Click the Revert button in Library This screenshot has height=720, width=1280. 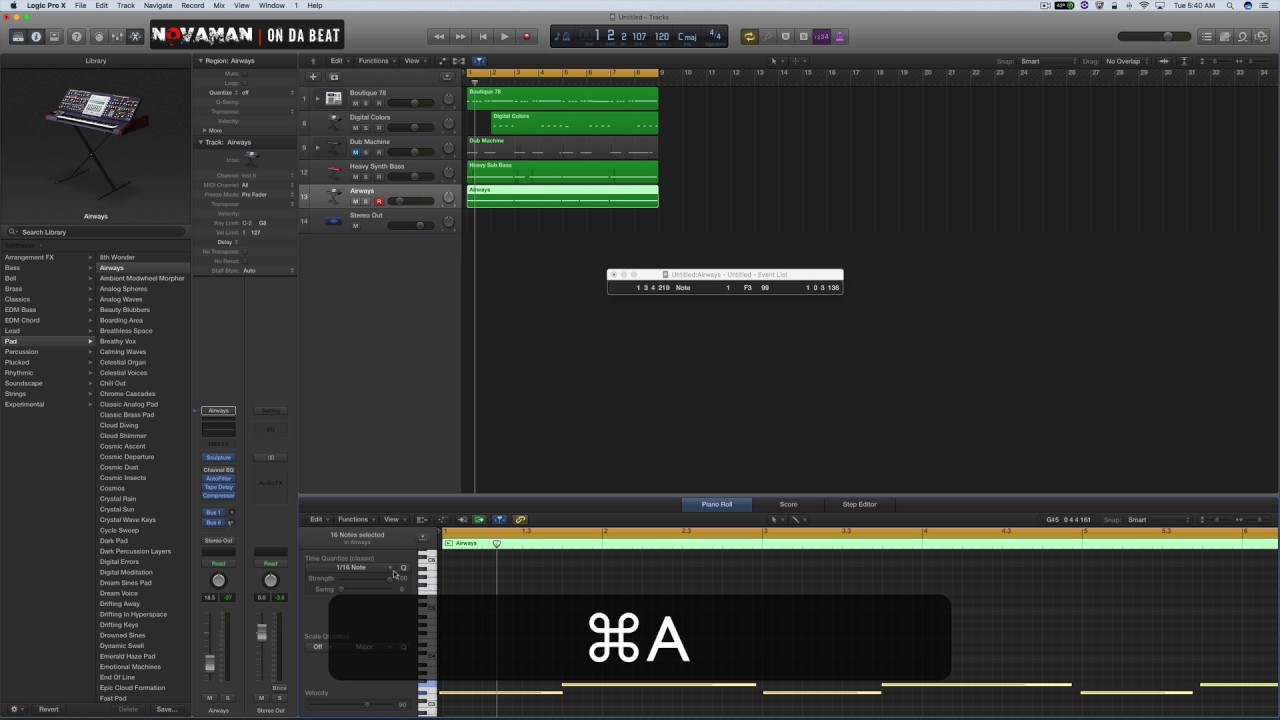pyautogui.click(x=48, y=709)
